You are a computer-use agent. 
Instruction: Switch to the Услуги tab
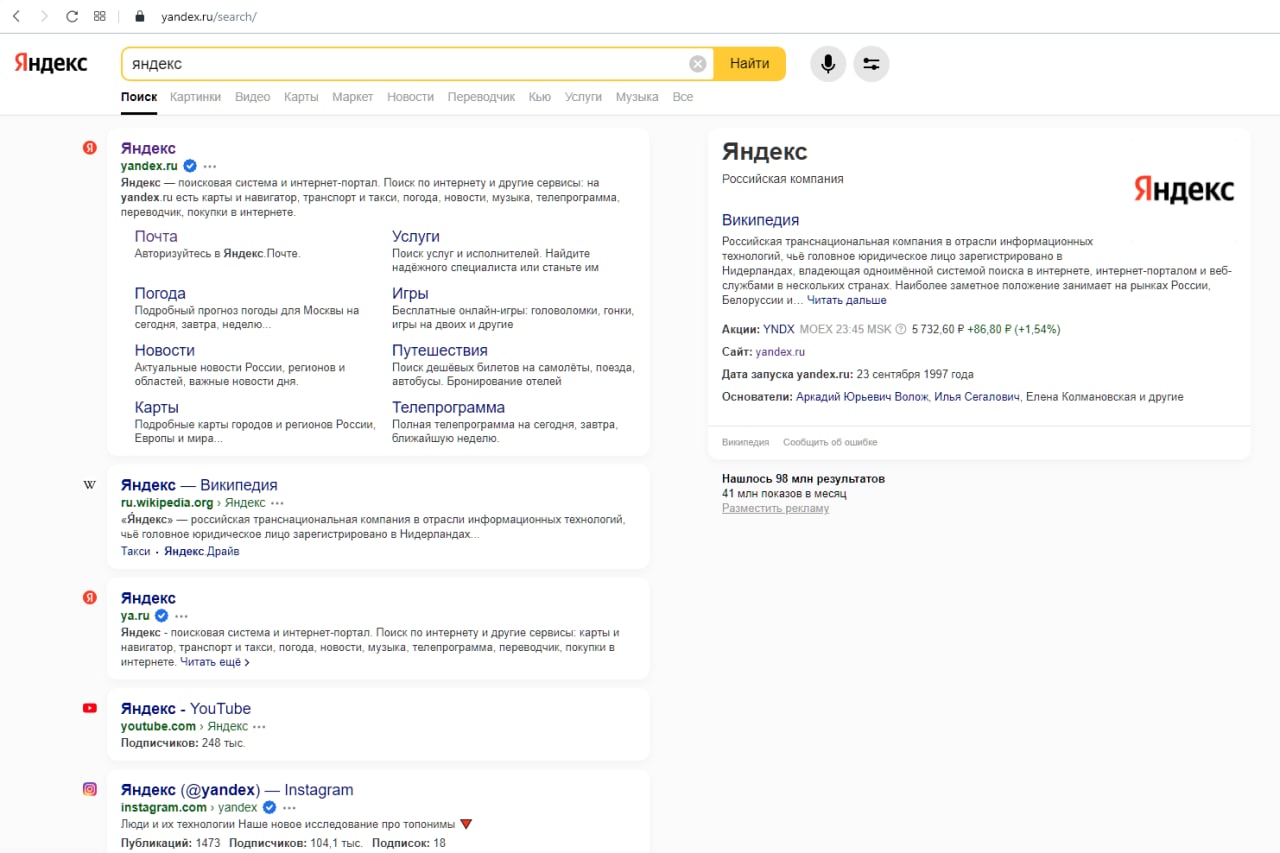coord(583,97)
